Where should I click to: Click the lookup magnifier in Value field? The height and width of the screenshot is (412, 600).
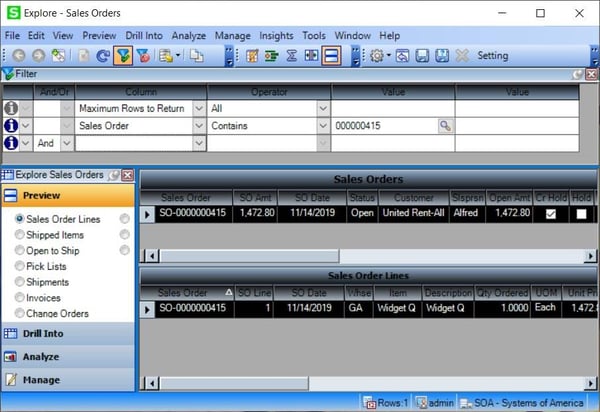(445, 126)
